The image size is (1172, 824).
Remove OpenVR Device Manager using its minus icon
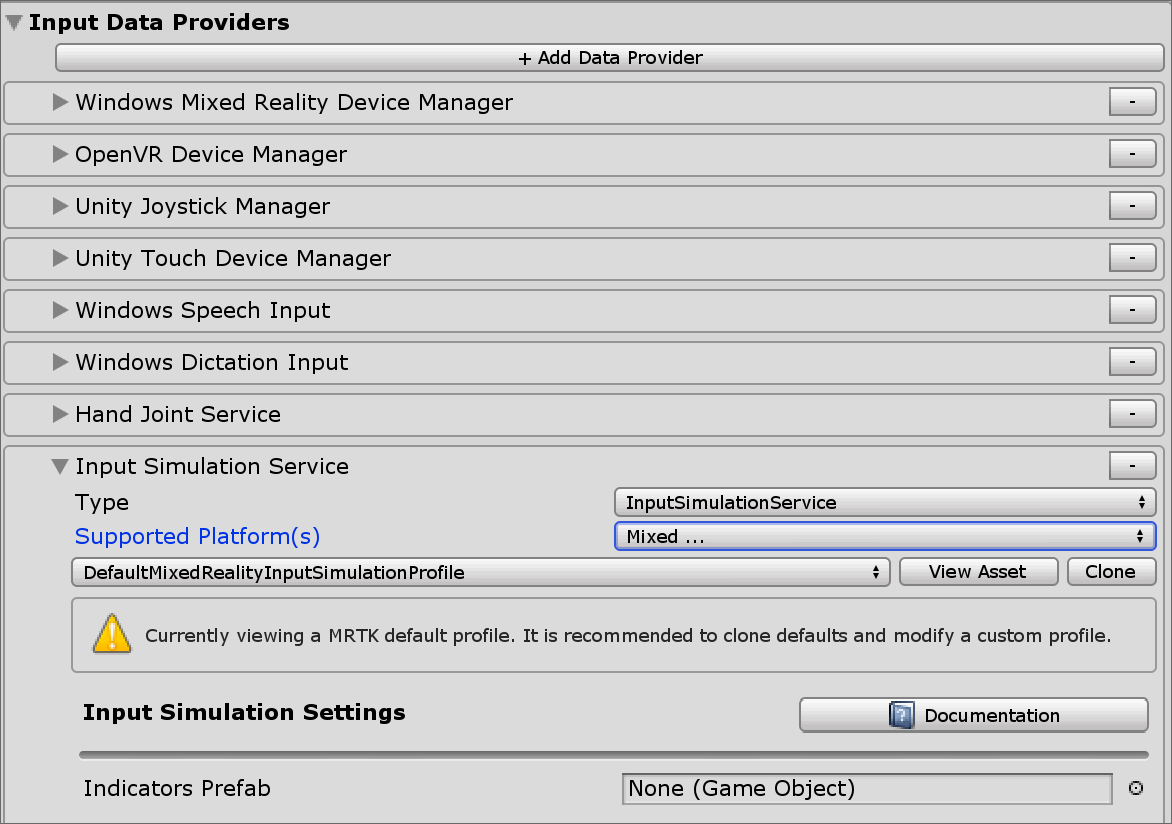[1131, 154]
